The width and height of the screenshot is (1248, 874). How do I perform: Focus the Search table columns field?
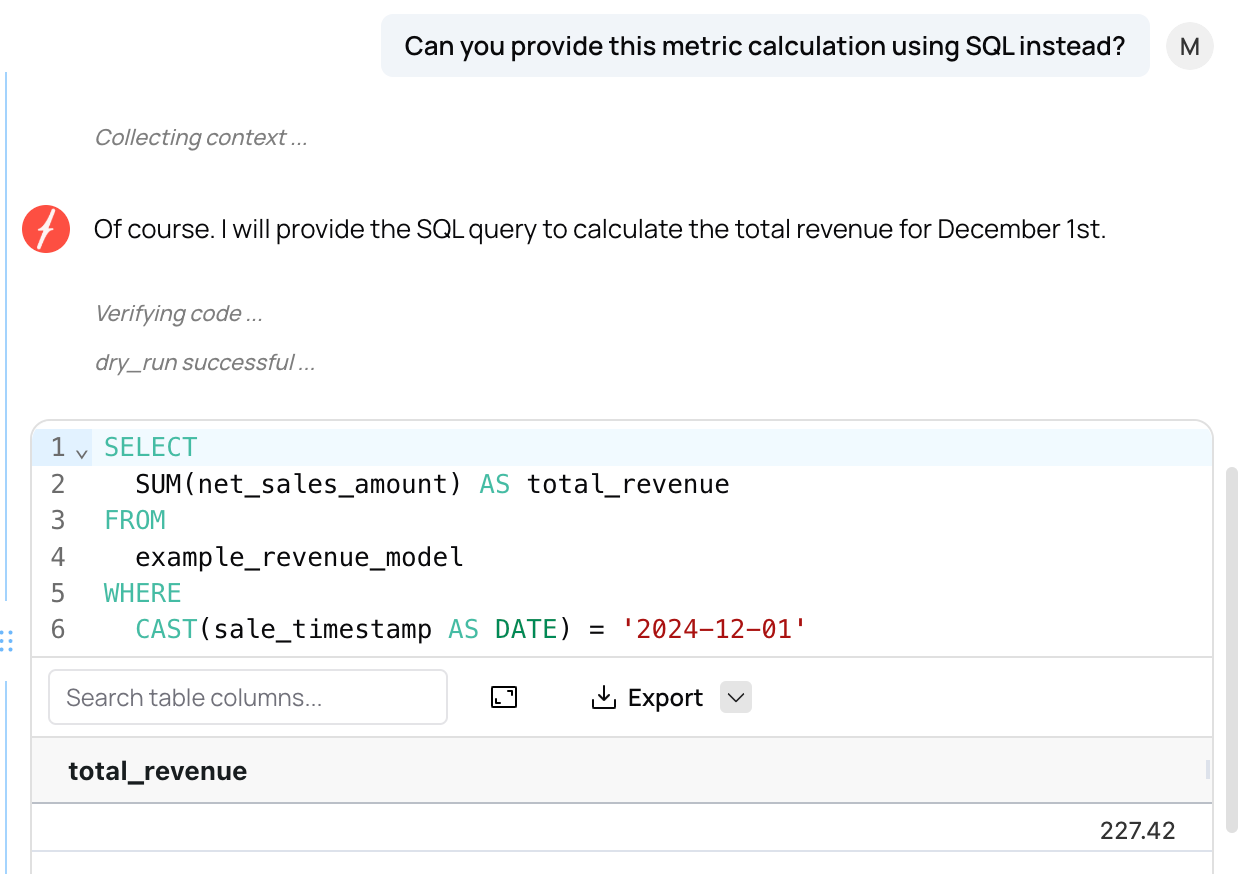(x=247, y=698)
